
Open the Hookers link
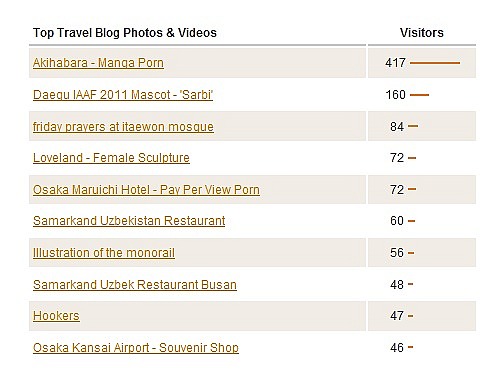[56, 316]
